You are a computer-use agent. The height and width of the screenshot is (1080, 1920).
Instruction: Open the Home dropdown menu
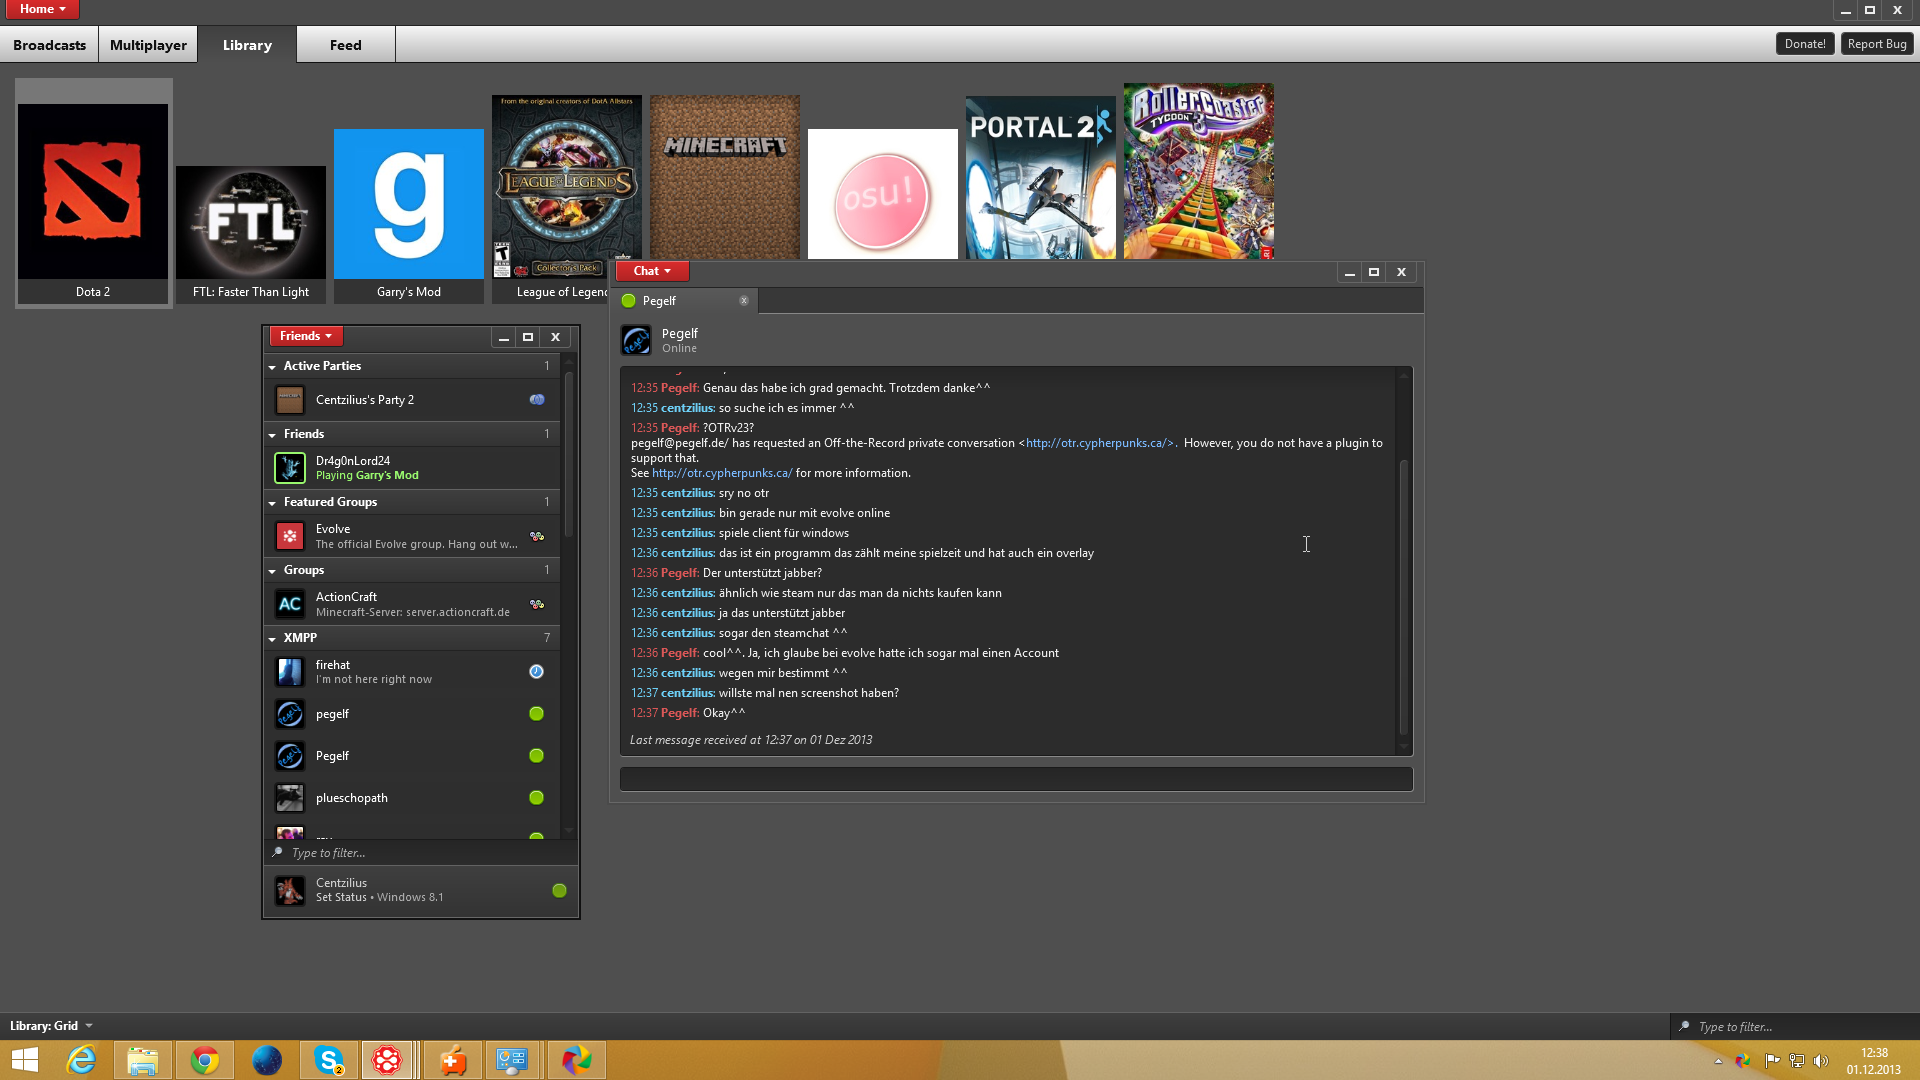pos(43,9)
